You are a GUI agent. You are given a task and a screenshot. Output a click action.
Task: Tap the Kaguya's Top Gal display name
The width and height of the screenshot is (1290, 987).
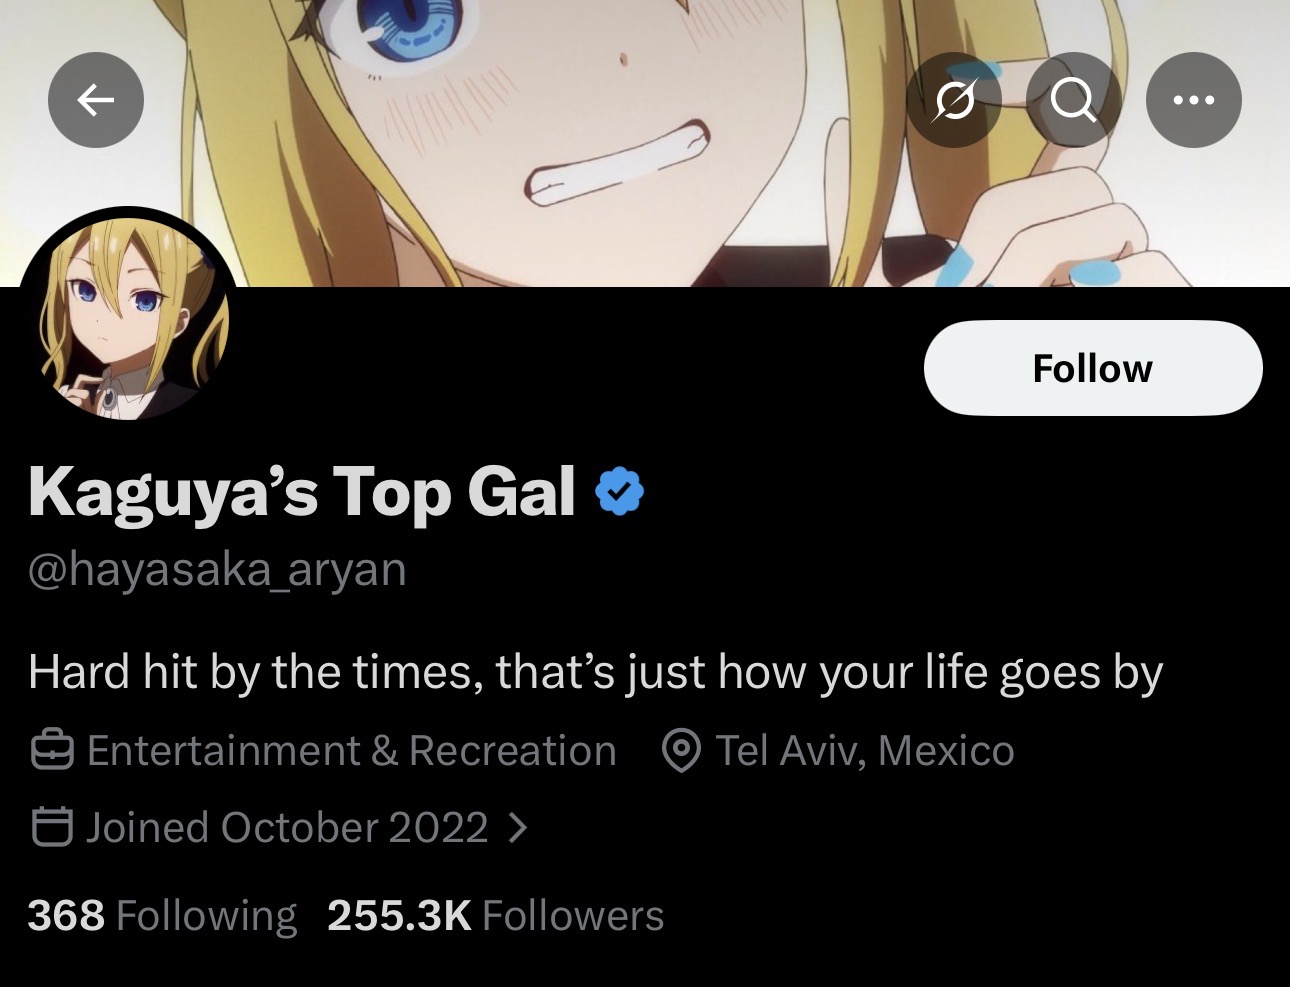pos(302,493)
